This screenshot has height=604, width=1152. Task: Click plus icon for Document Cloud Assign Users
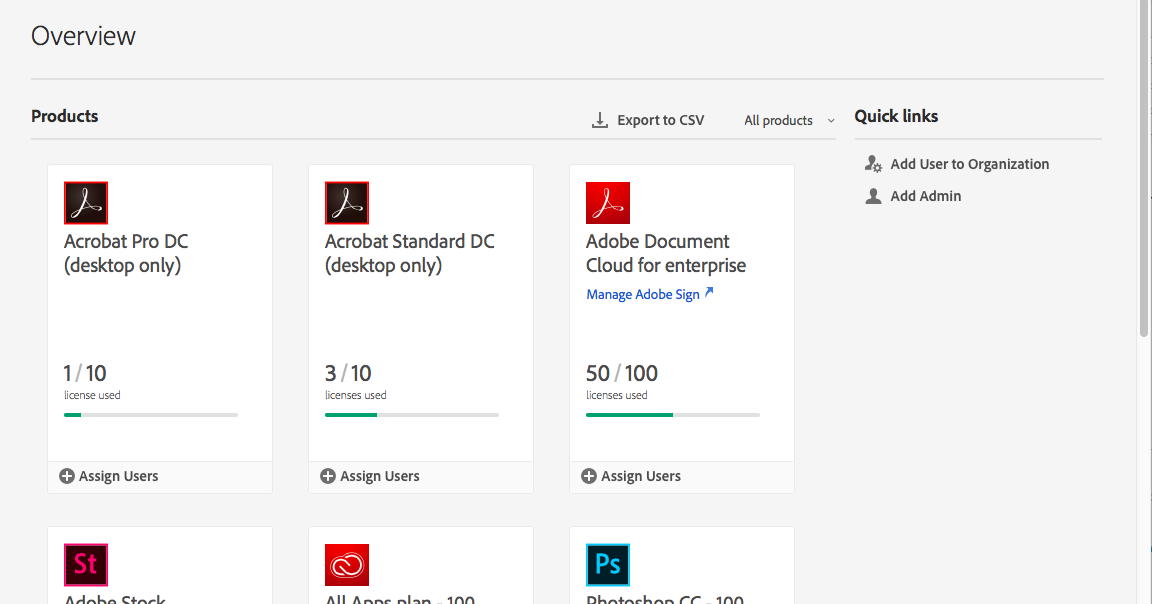pyautogui.click(x=588, y=476)
